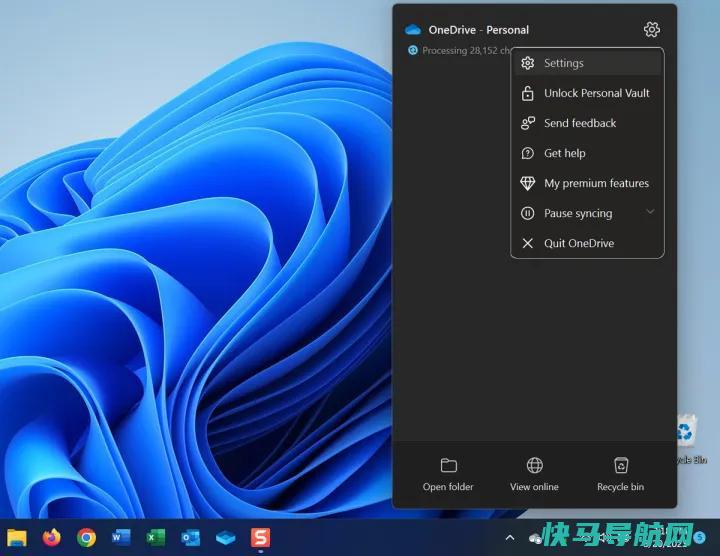Open Outlook from the taskbar

coord(191,538)
